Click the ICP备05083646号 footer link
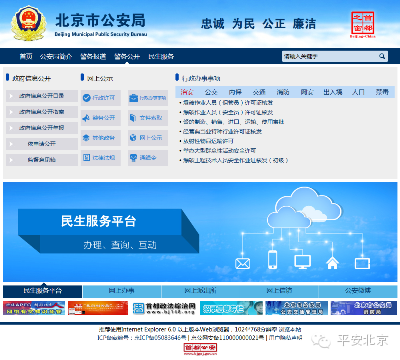 pos(160,338)
